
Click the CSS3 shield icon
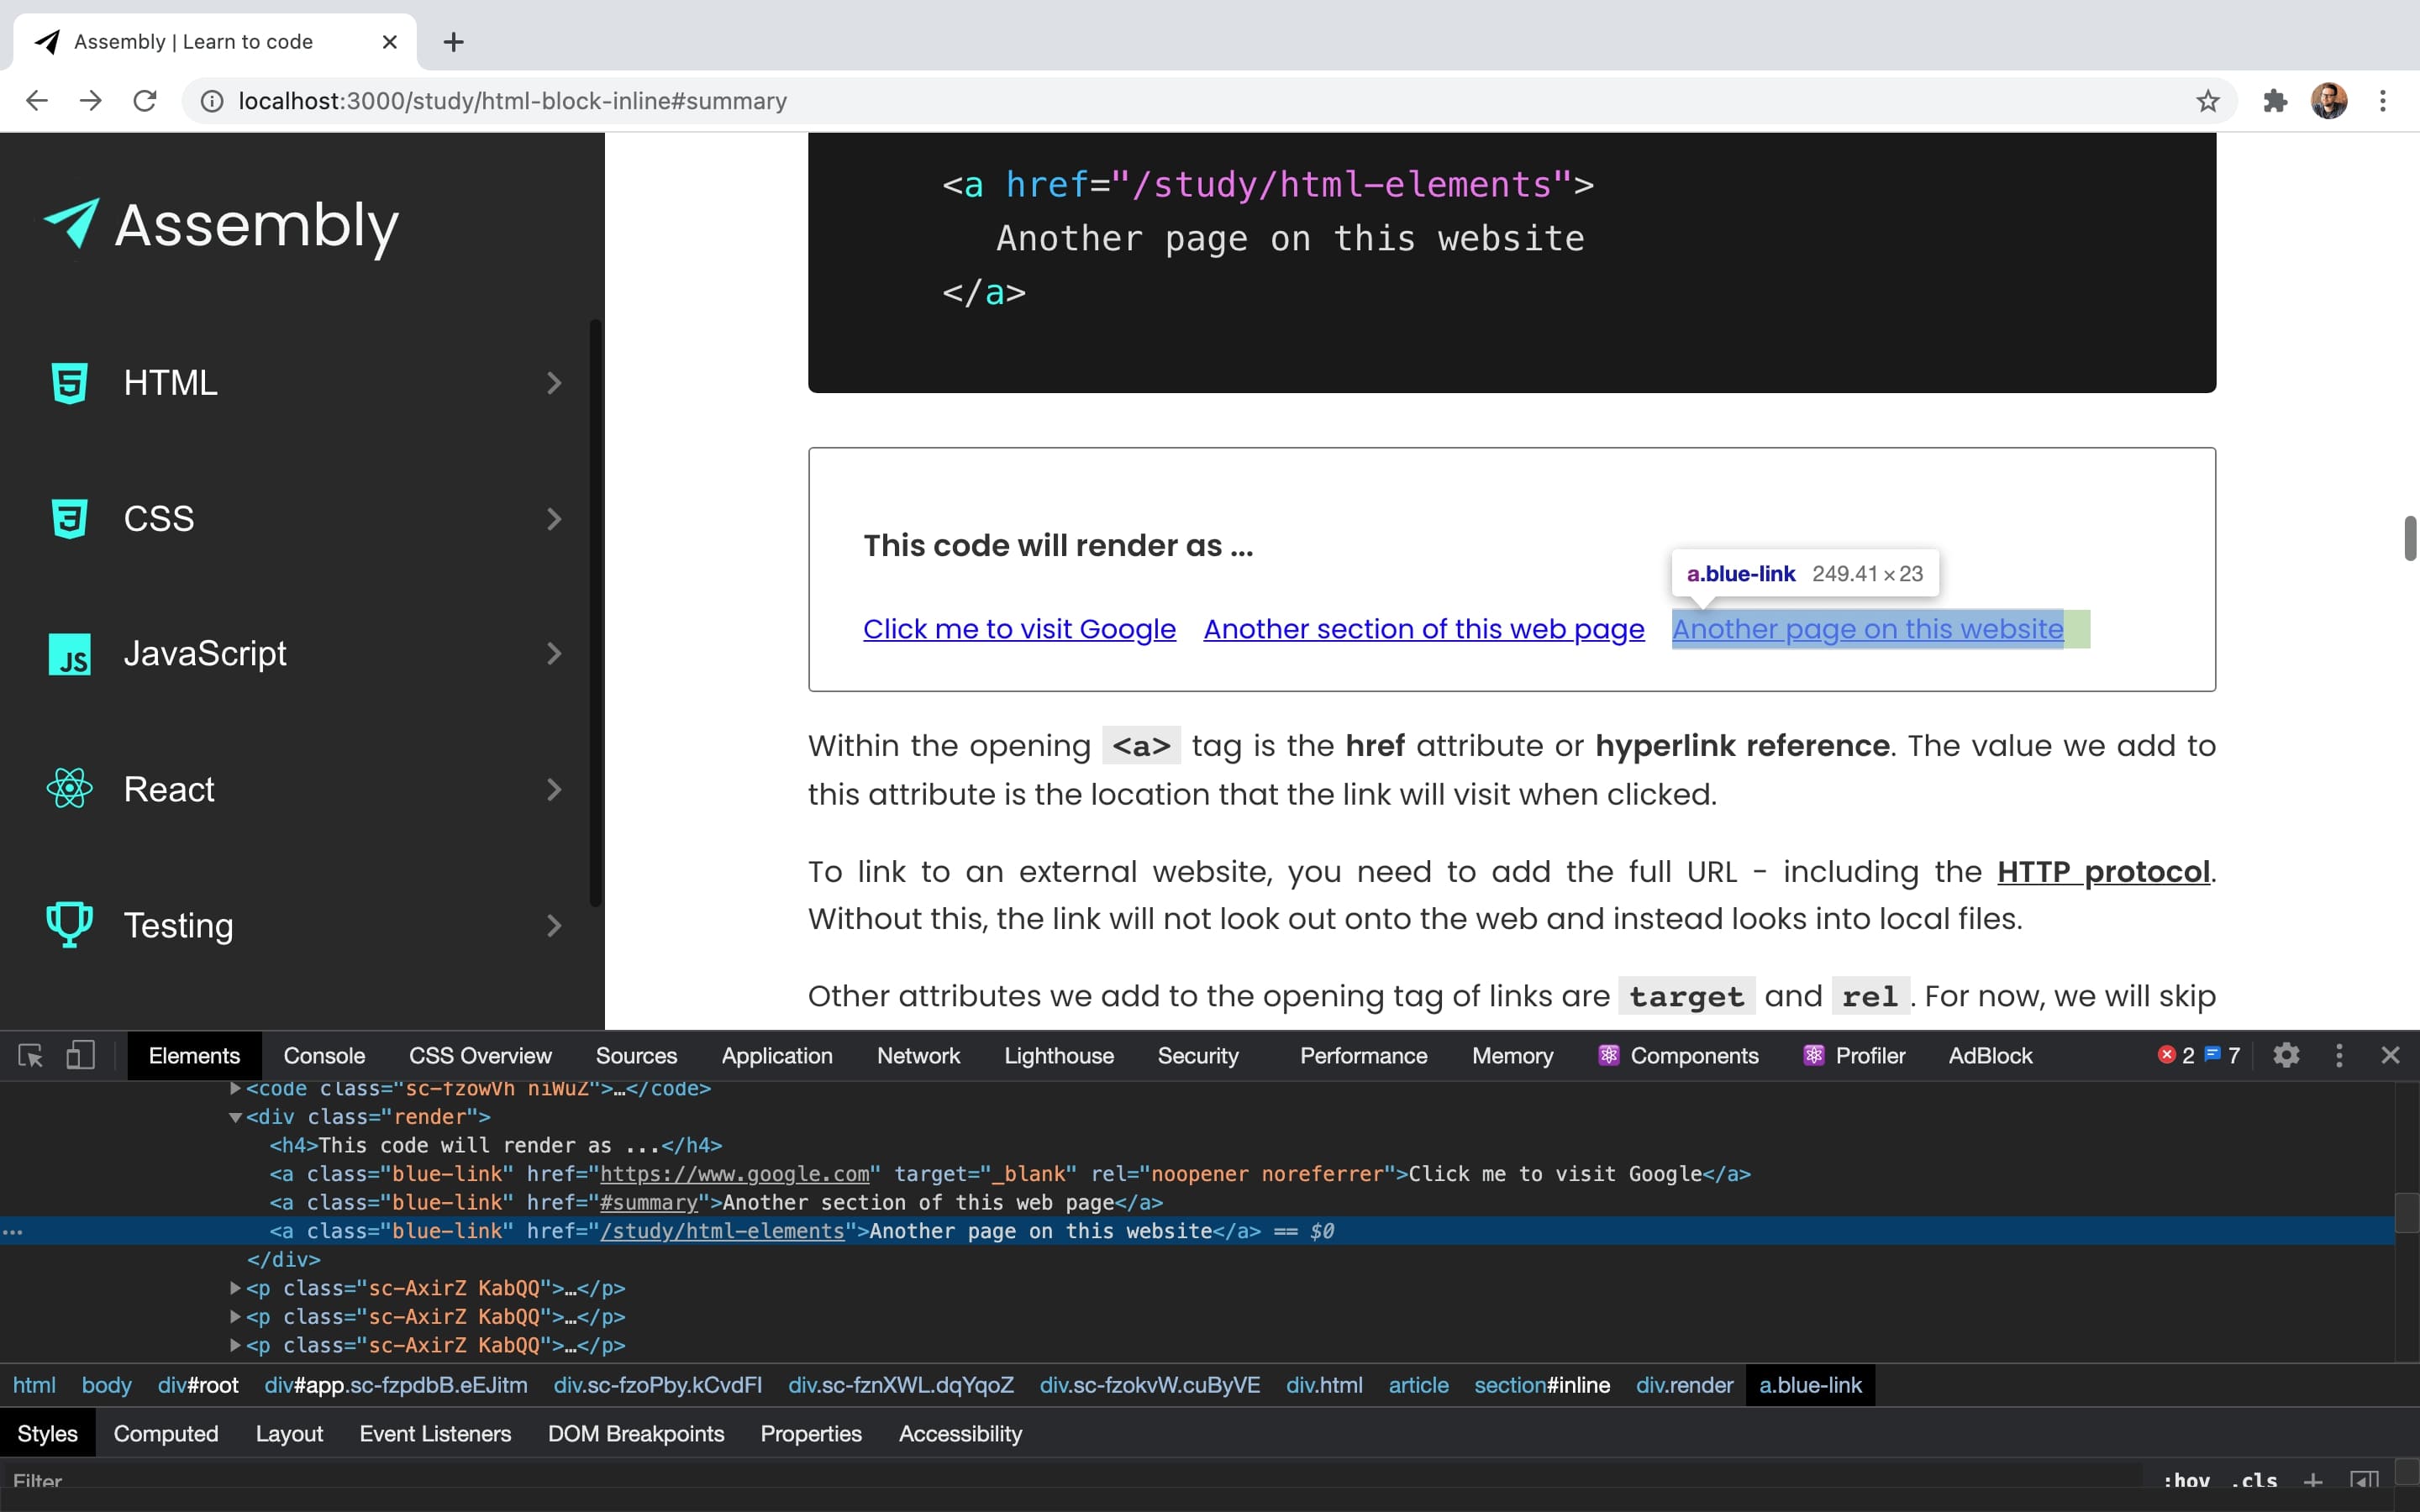69,518
